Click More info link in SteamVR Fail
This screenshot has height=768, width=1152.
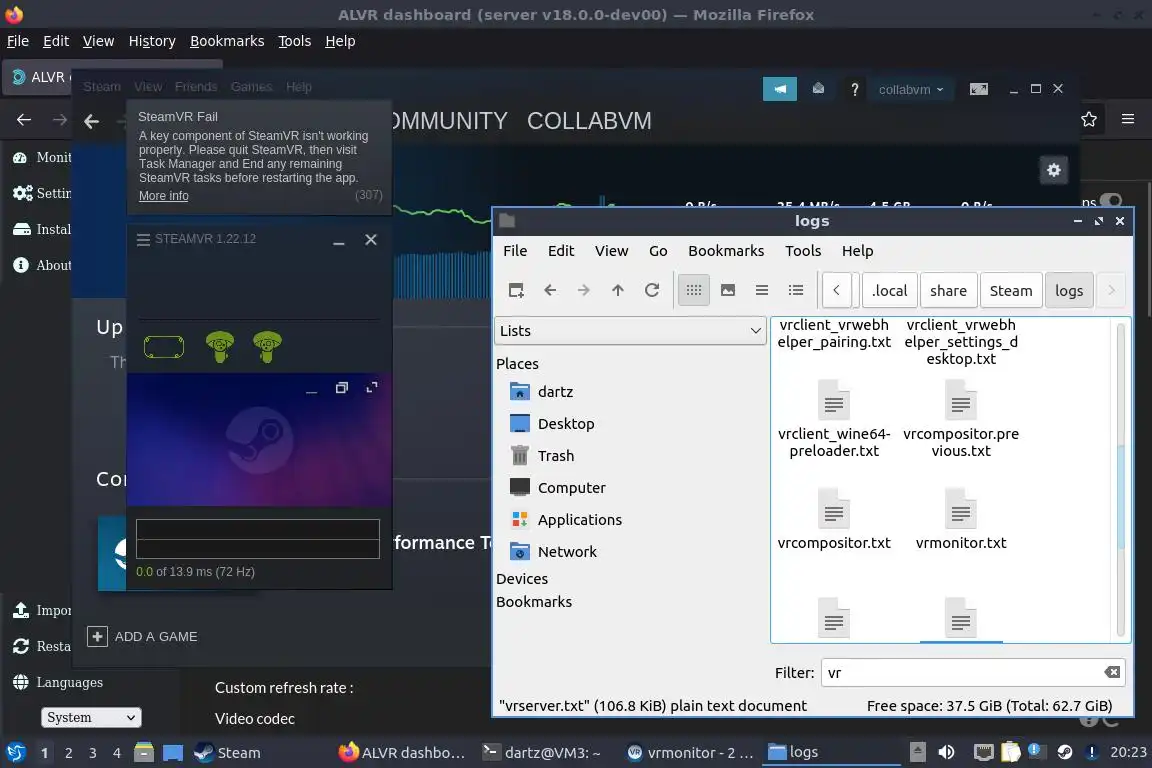[164, 195]
